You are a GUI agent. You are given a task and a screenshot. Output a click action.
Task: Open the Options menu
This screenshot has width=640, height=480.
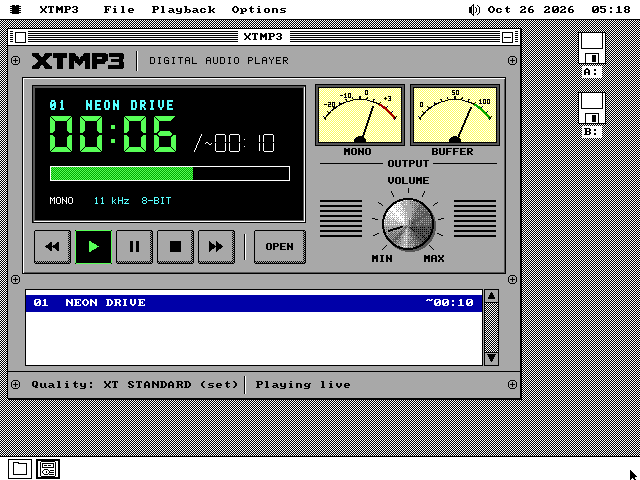pyautogui.click(x=259, y=9)
